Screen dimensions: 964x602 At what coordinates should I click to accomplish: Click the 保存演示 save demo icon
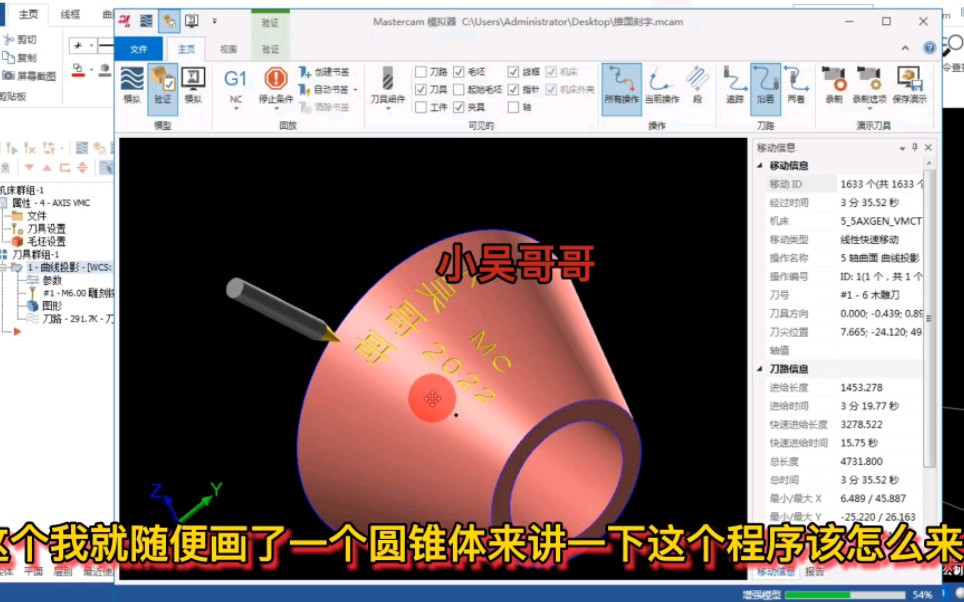point(910,78)
